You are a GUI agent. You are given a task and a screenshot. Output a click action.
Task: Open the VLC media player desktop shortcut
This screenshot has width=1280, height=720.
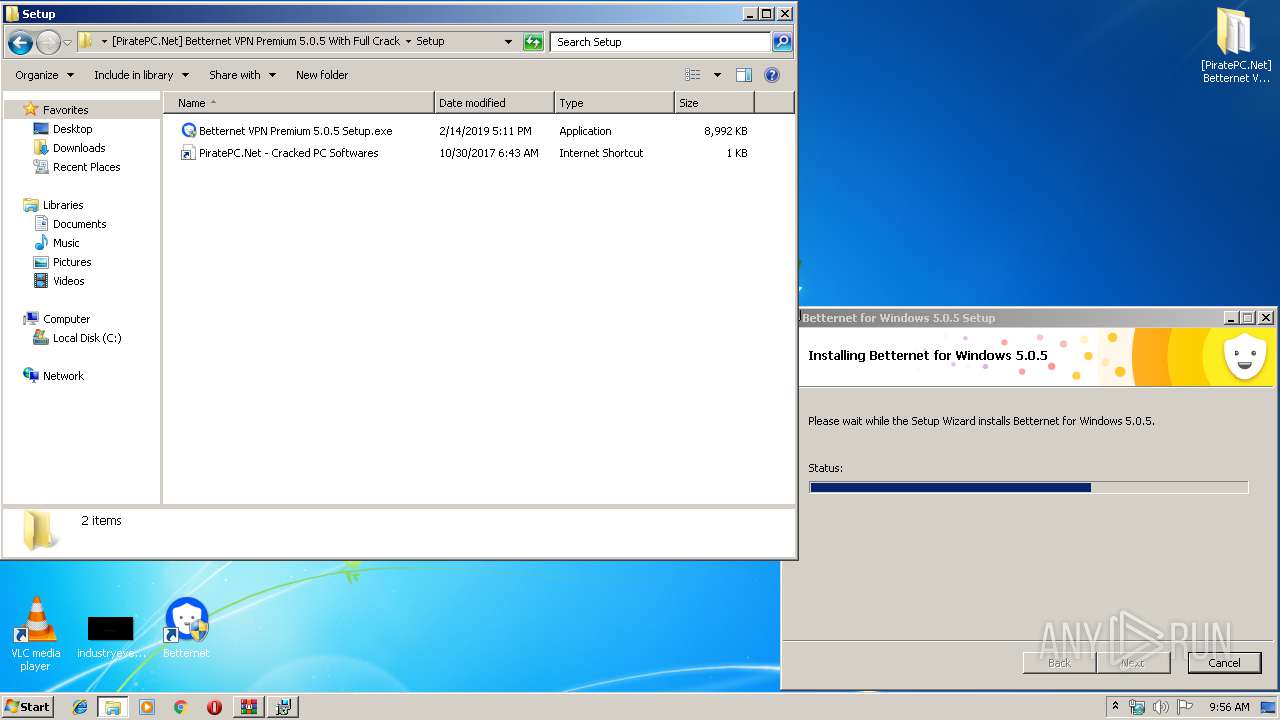coord(36,633)
